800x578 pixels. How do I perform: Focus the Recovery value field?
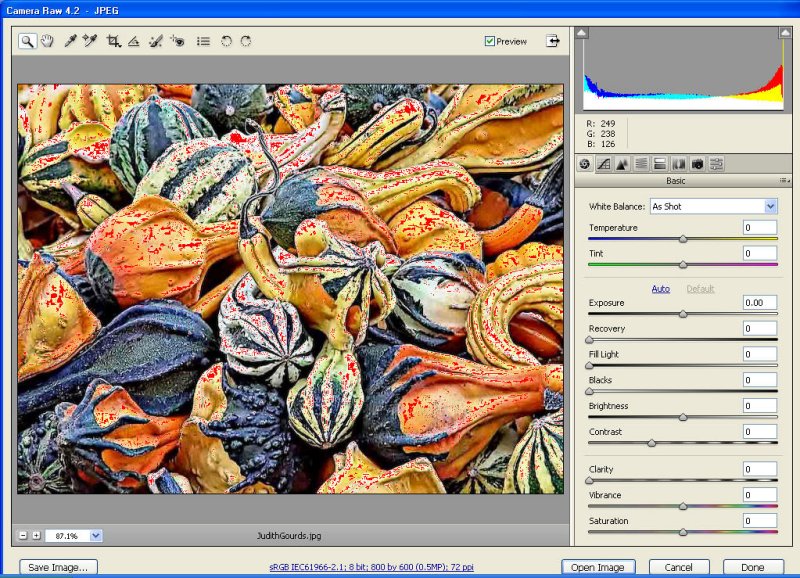tap(760, 329)
